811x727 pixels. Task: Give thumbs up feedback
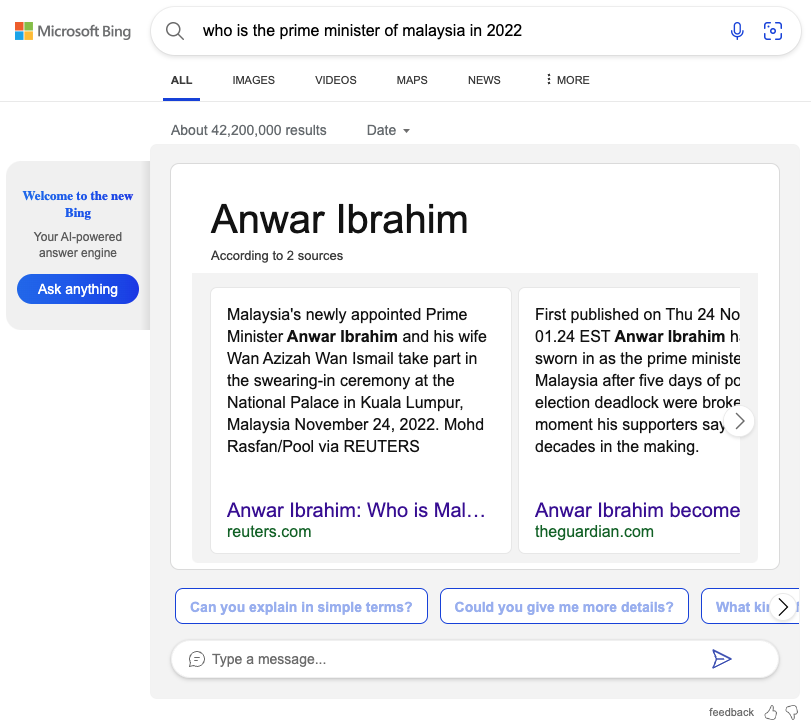click(771, 713)
